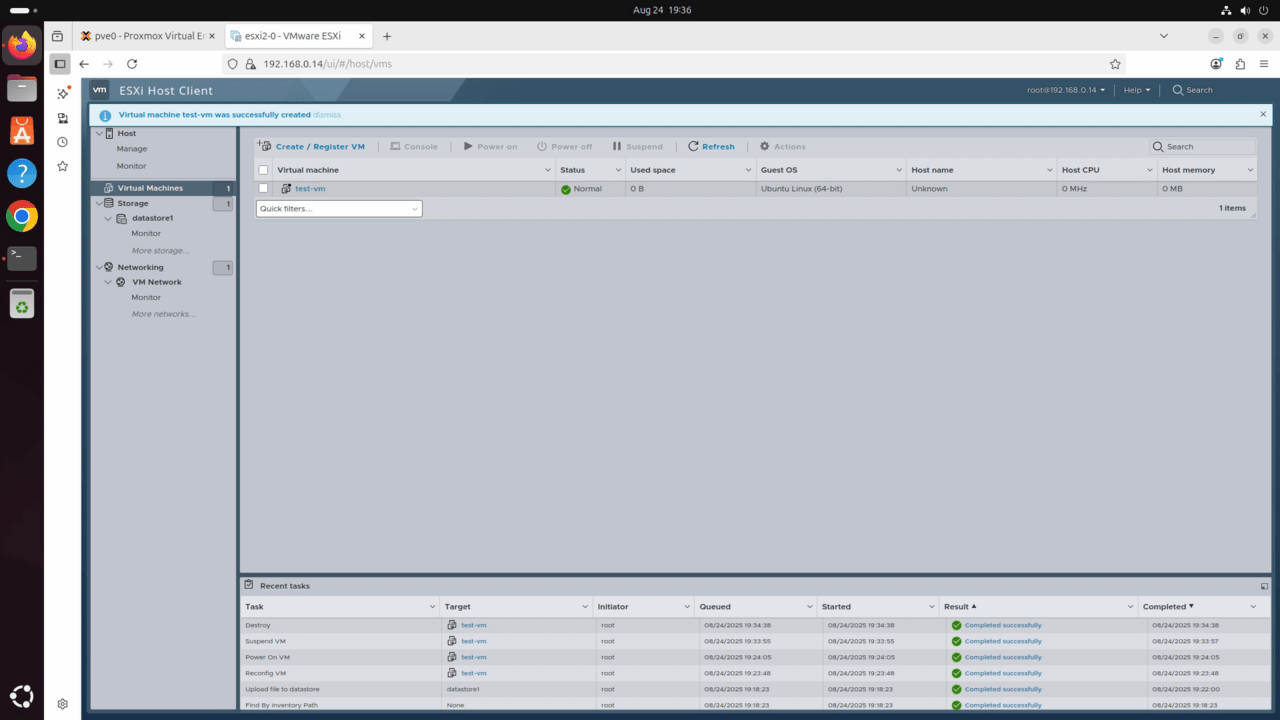This screenshot has width=1280, height=720.
Task: Click the virtual machines Search input field
Action: click(1202, 146)
